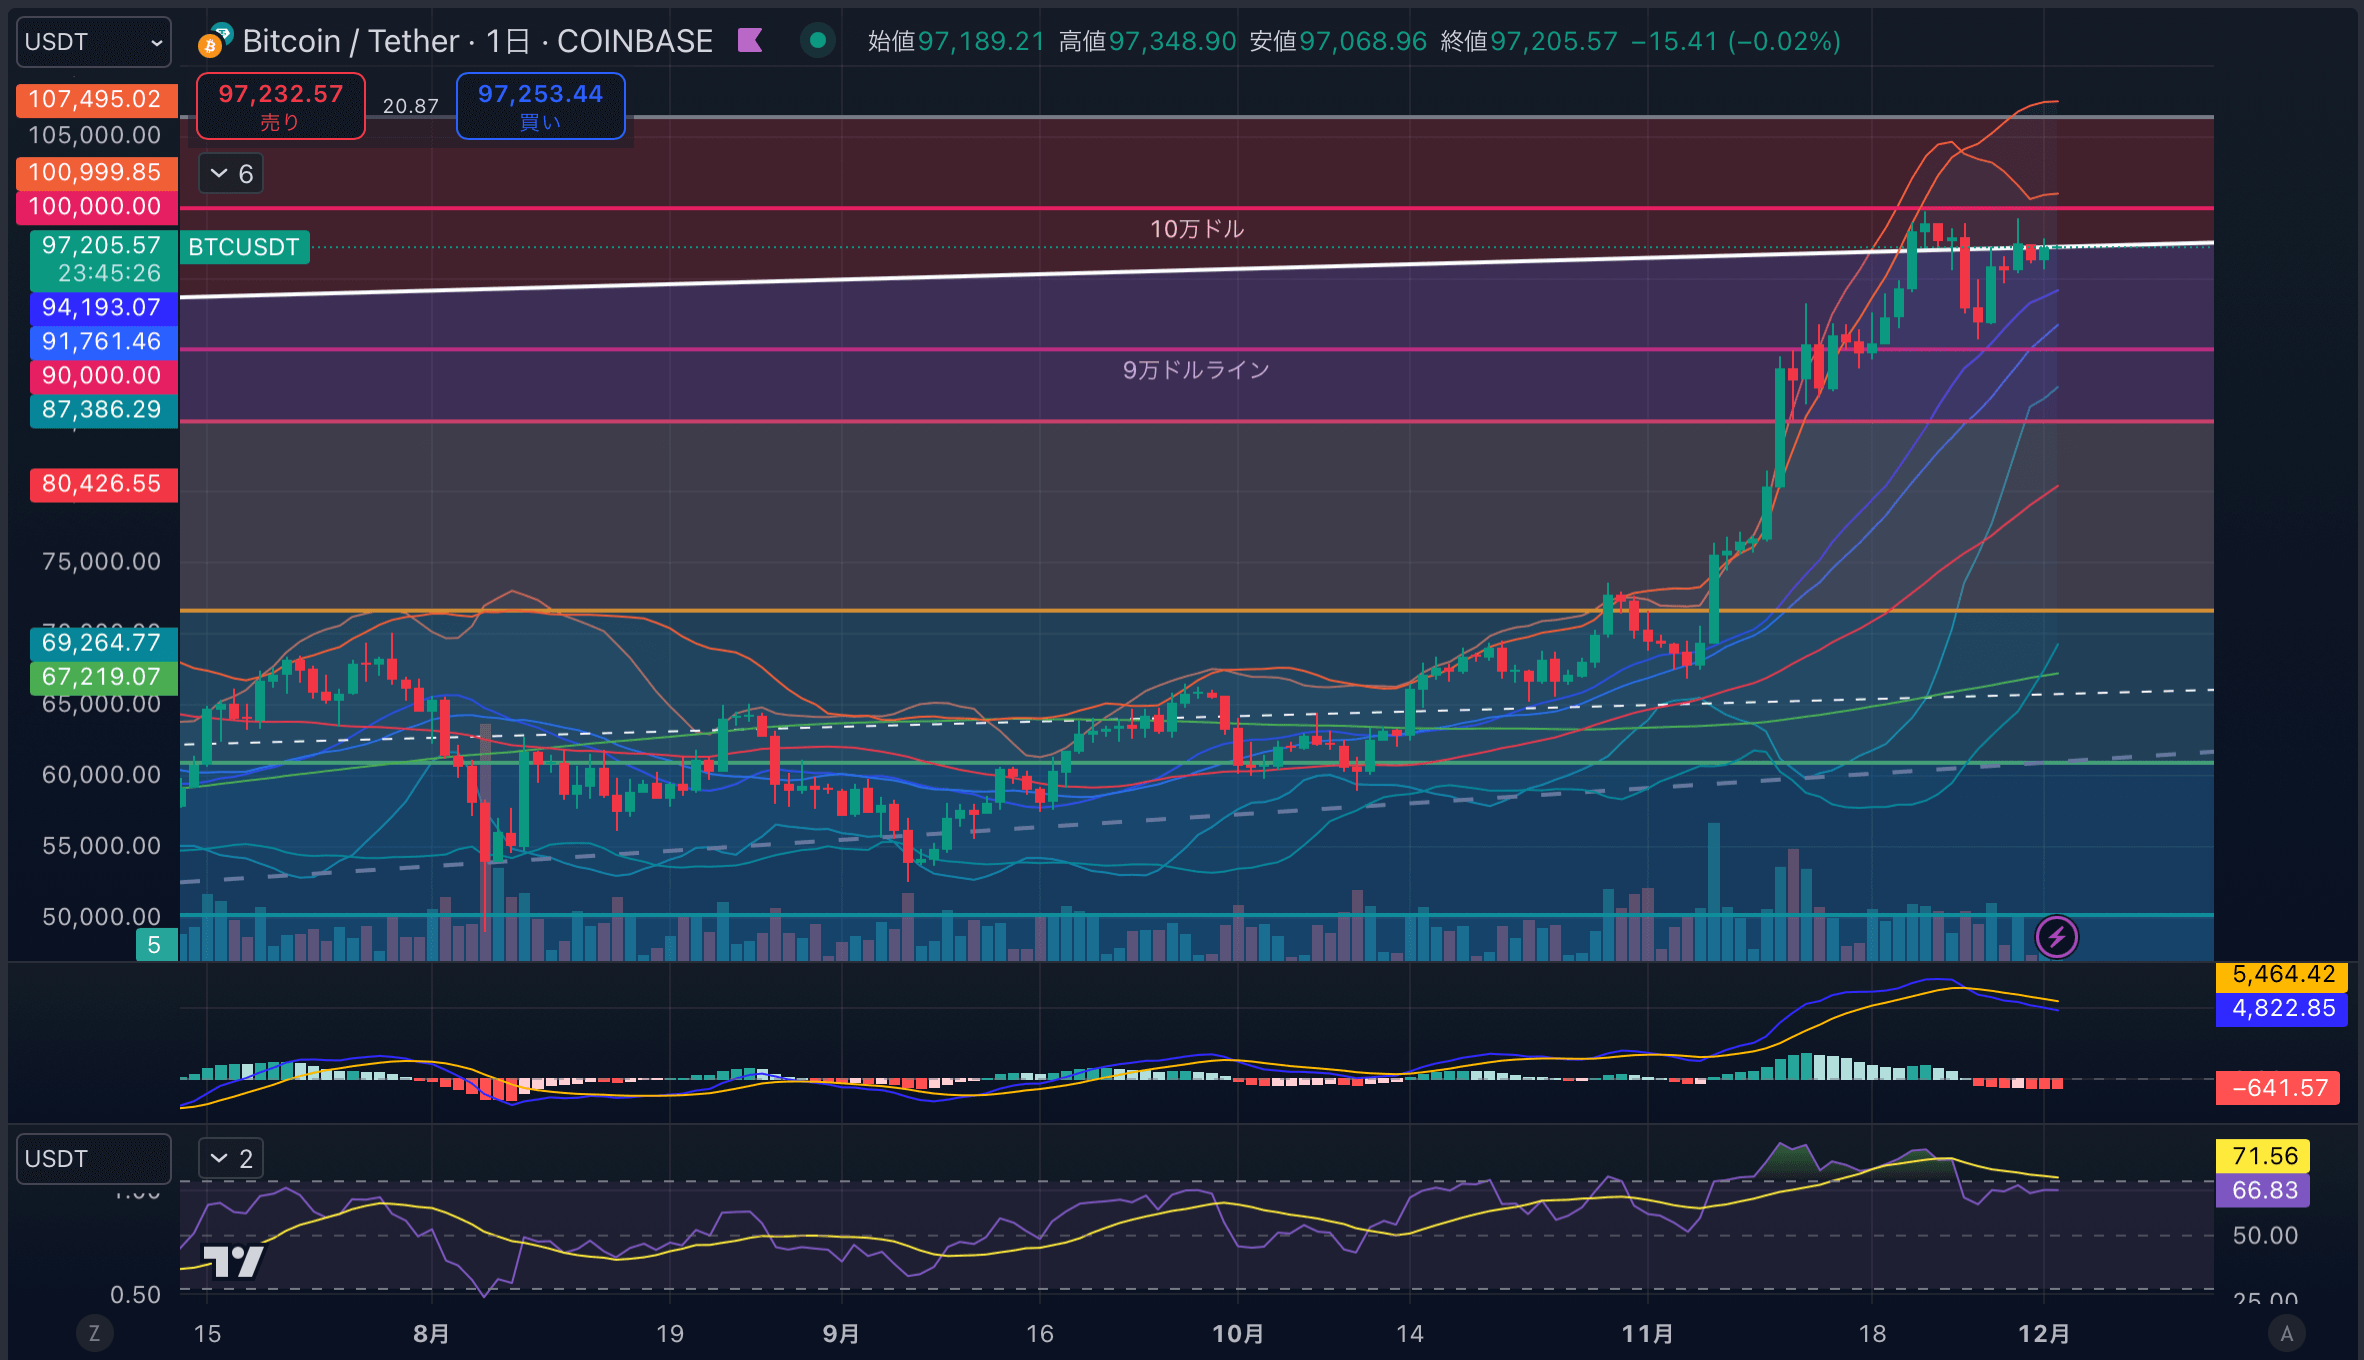Click the 終値 close value 97,205.57
Viewport: 2364px width, 1360px height.
click(x=1554, y=41)
